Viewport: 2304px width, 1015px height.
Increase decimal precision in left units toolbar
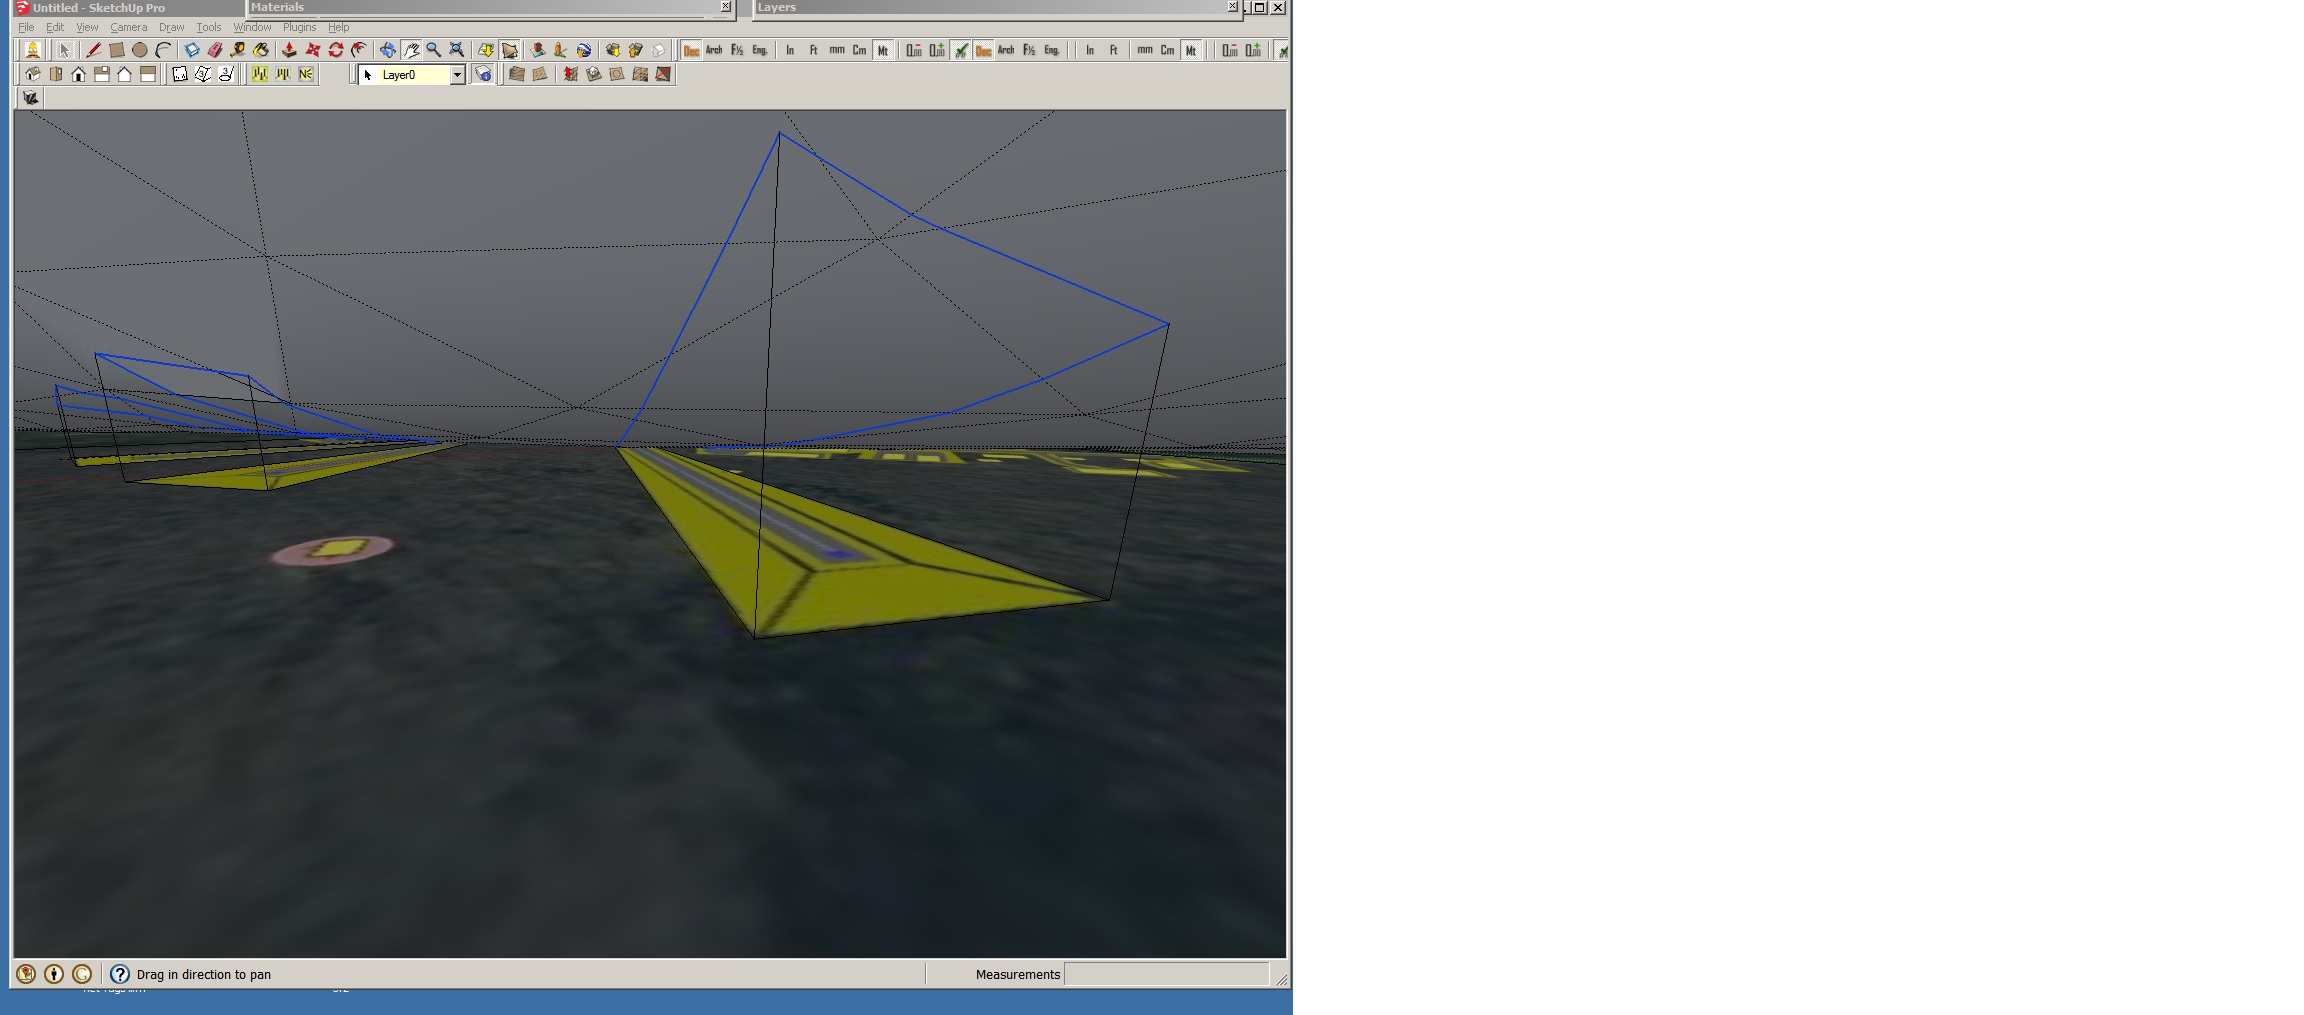pyautogui.click(x=936, y=50)
